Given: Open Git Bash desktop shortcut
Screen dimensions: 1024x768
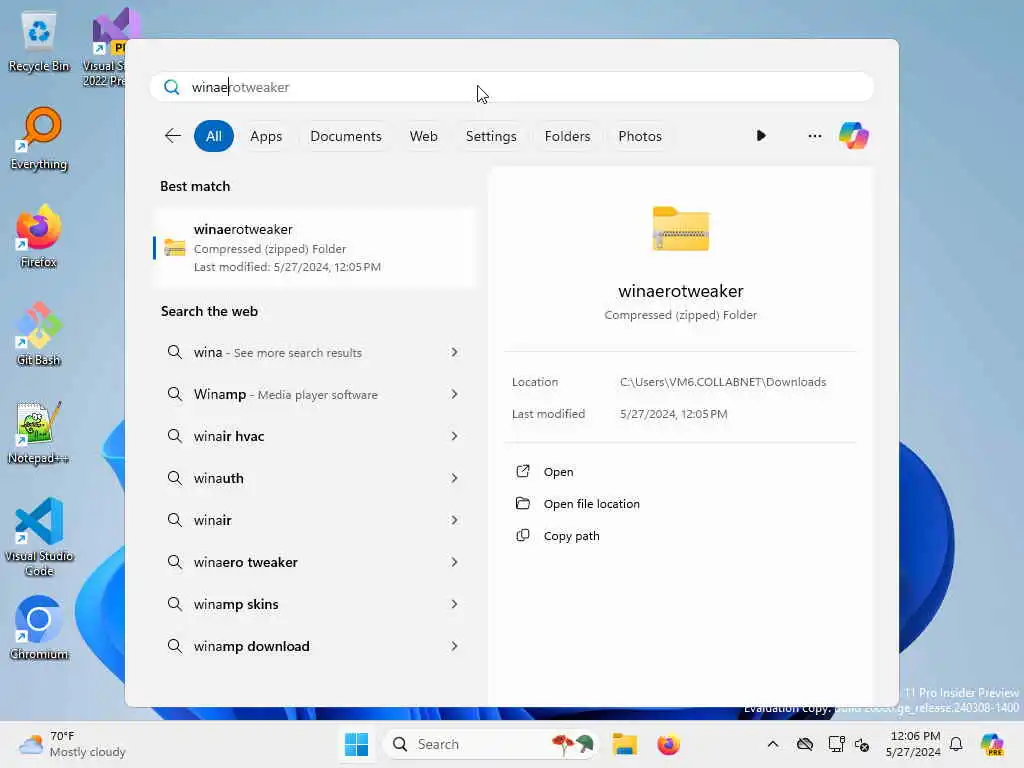Looking at the screenshot, I should [39, 334].
